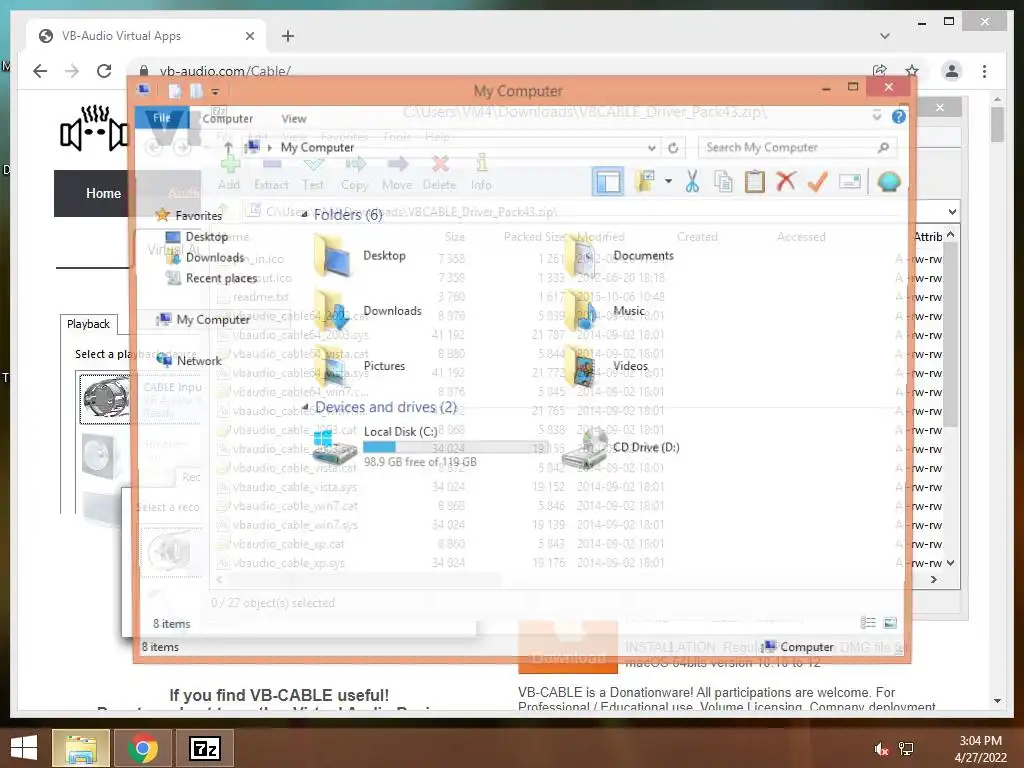The height and width of the screenshot is (768, 1024).
Task: Expand the ribbon with the chevron beside Help
Action: [x=876, y=116]
